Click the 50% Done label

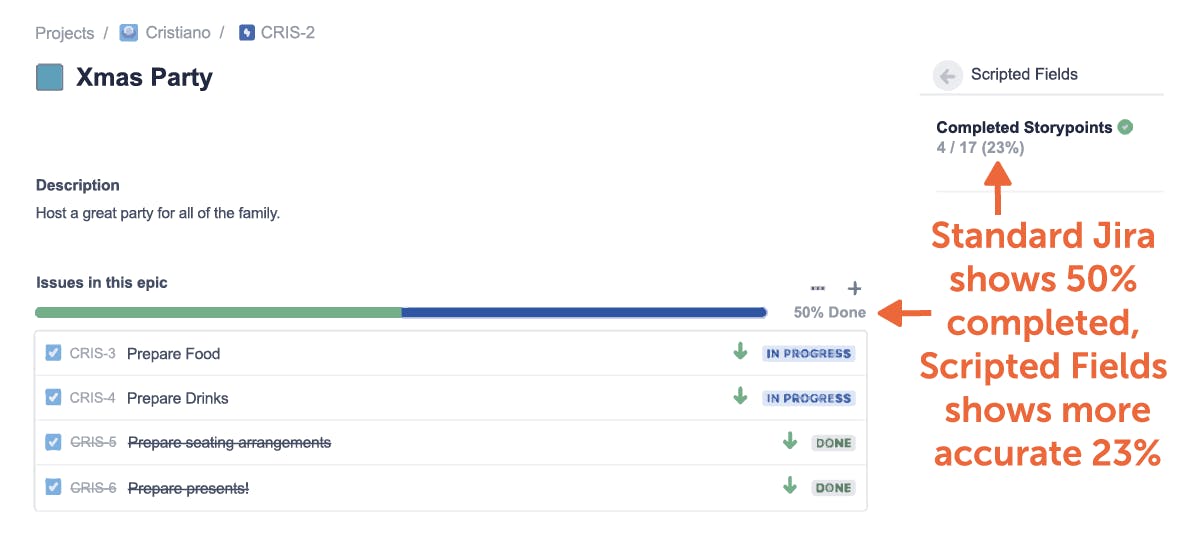coord(830,312)
